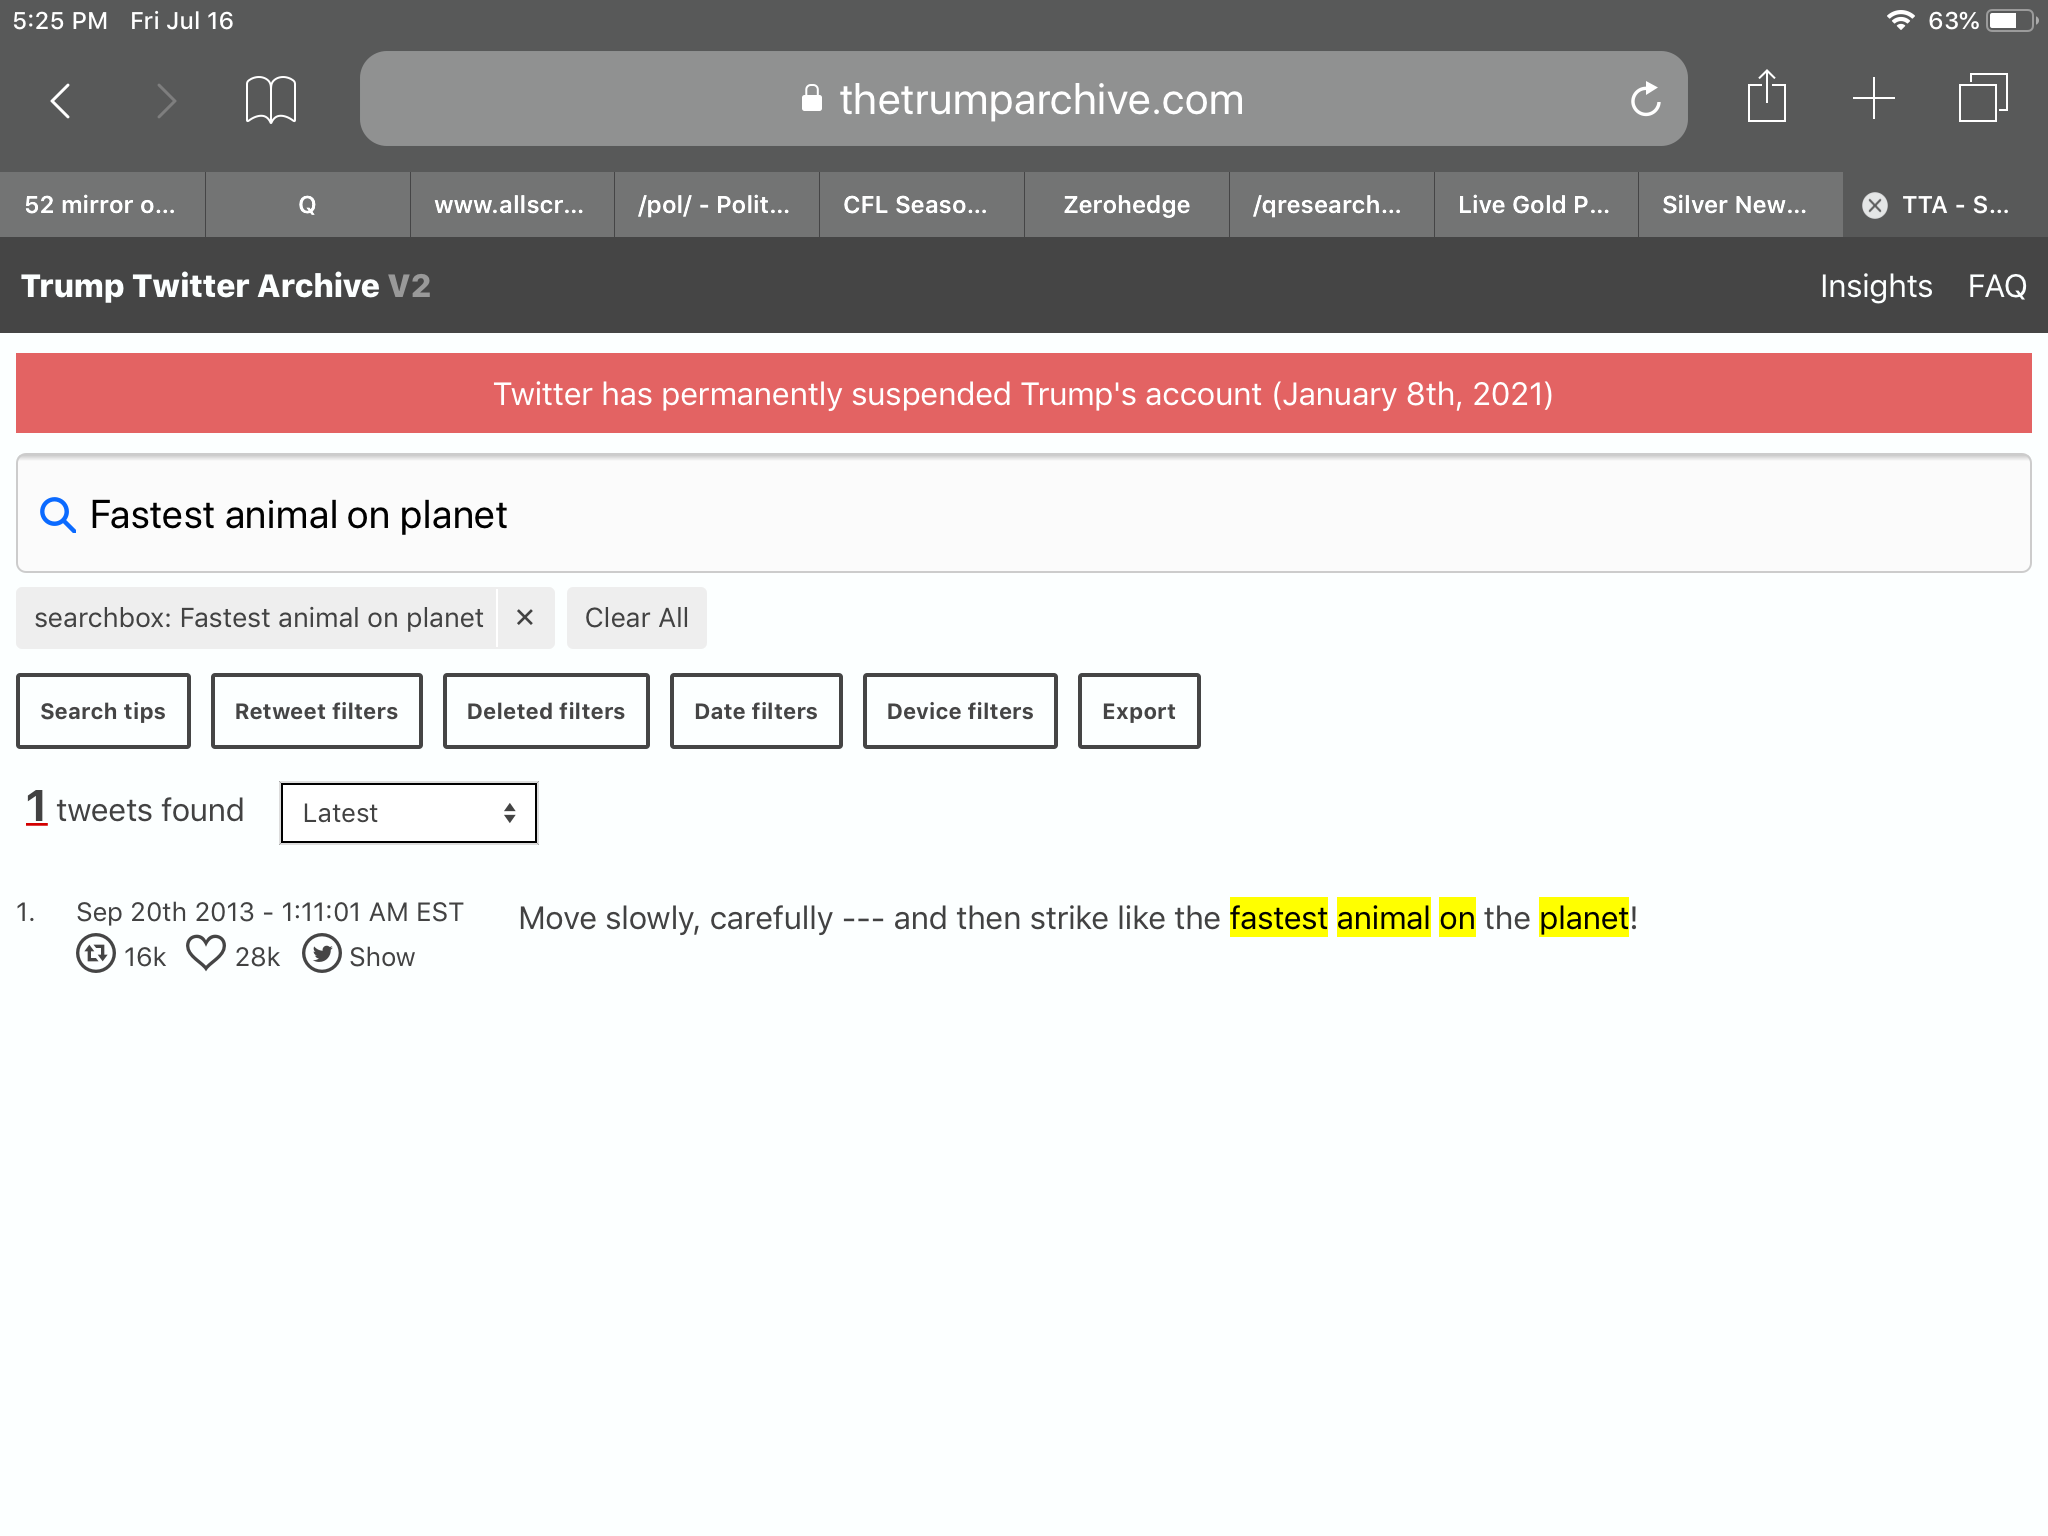Open the Device filters button
The image size is (2048, 1536).
pyautogui.click(x=960, y=711)
